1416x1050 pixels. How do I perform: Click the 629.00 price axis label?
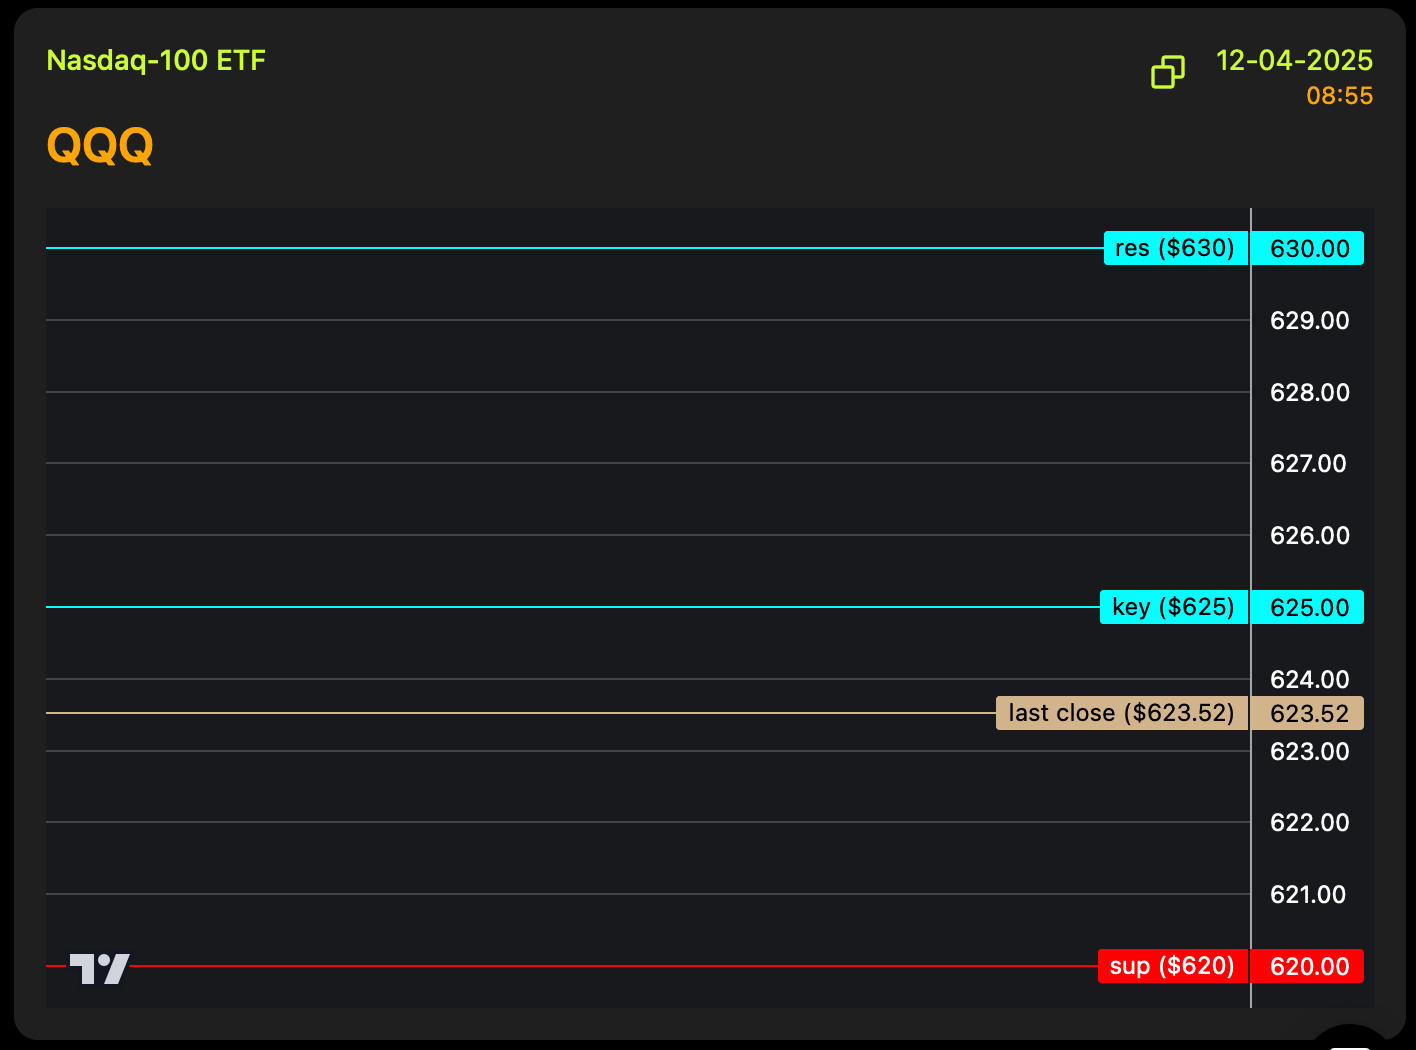[1309, 321]
